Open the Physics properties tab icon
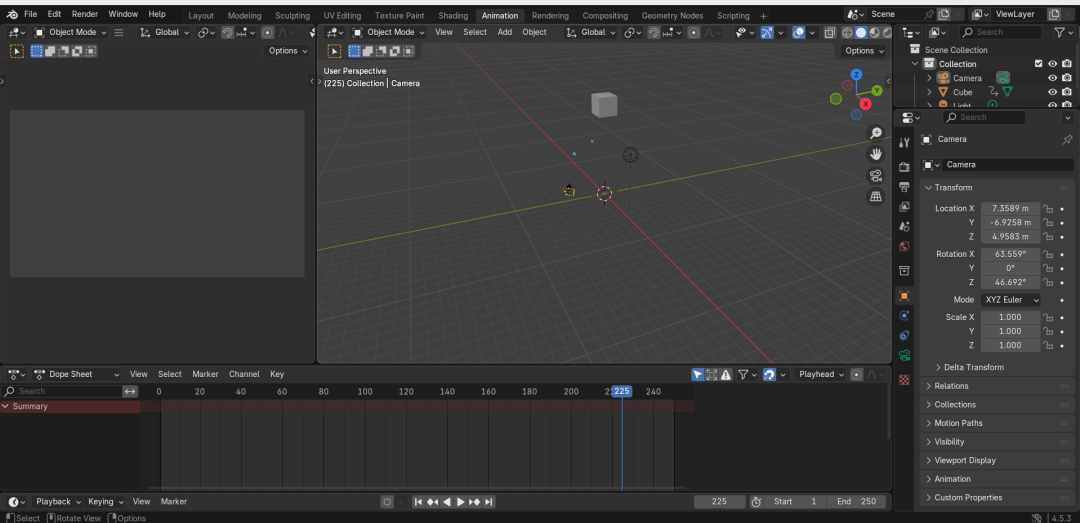The width and height of the screenshot is (1080, 523). coord(904,316)
